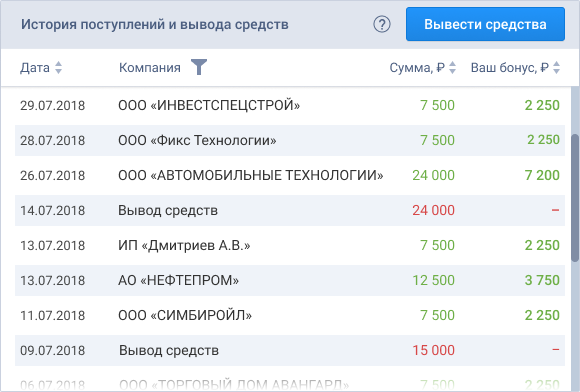Click the Дата column header
Screen dimensions: 580x392
pos(35,68)
